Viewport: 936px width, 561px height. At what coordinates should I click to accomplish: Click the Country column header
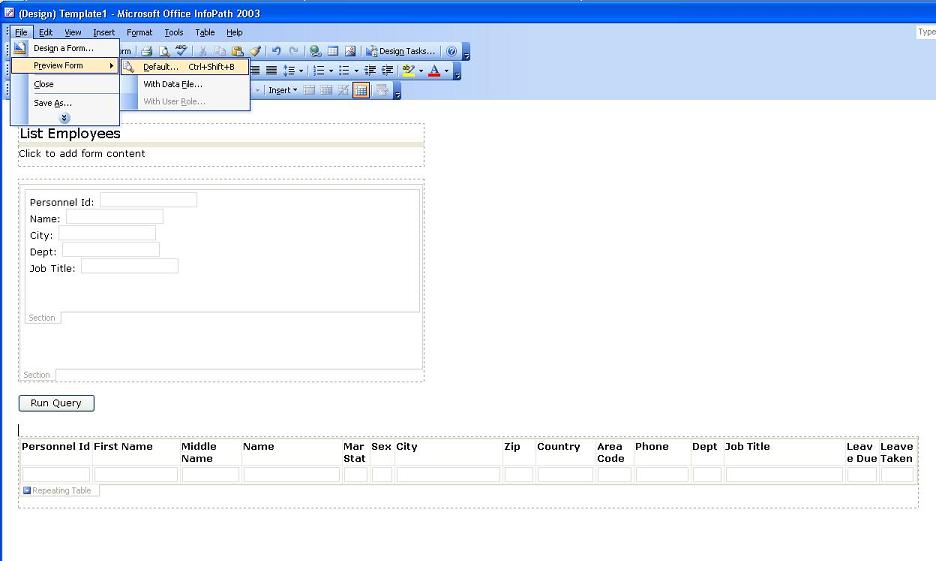point(558,446)
